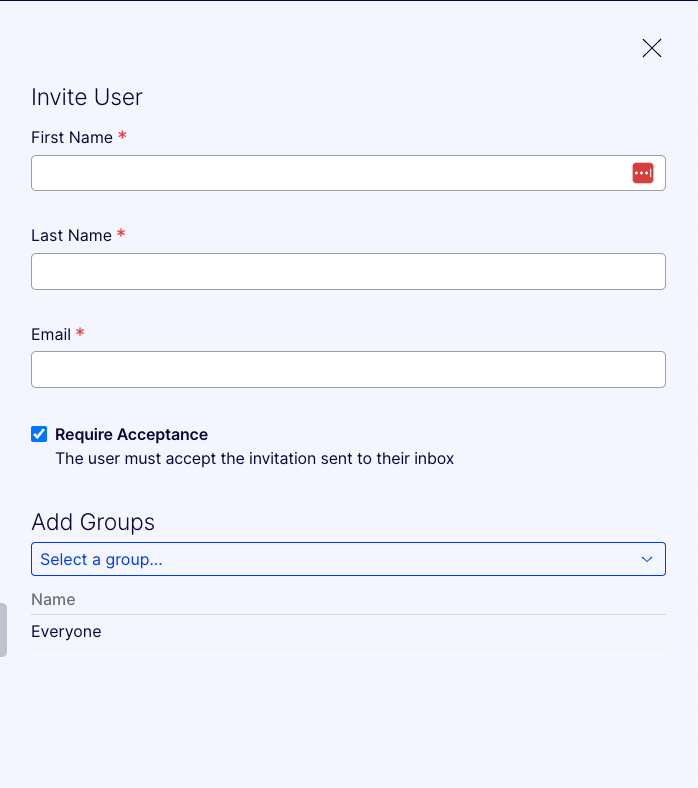Close the Invite User panel
This screenshot has width=698, height=788.
[651, 48]
